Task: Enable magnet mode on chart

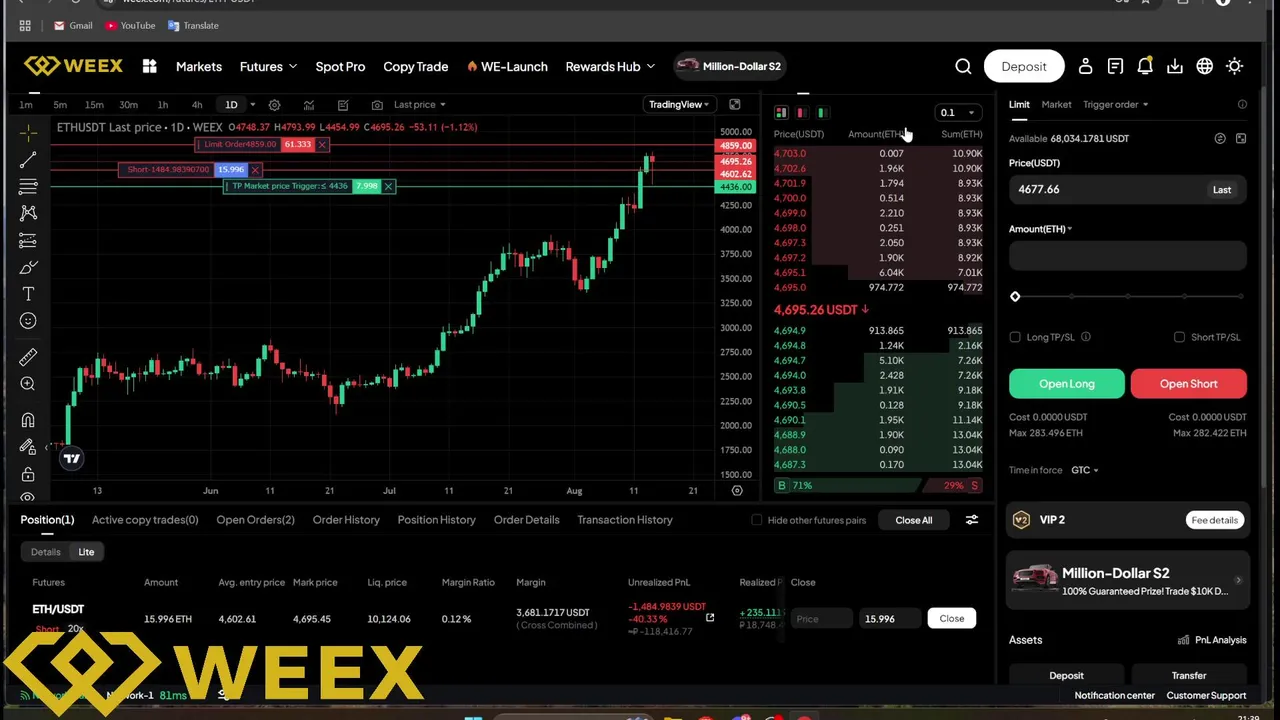Action: click(x=28, y=420)
